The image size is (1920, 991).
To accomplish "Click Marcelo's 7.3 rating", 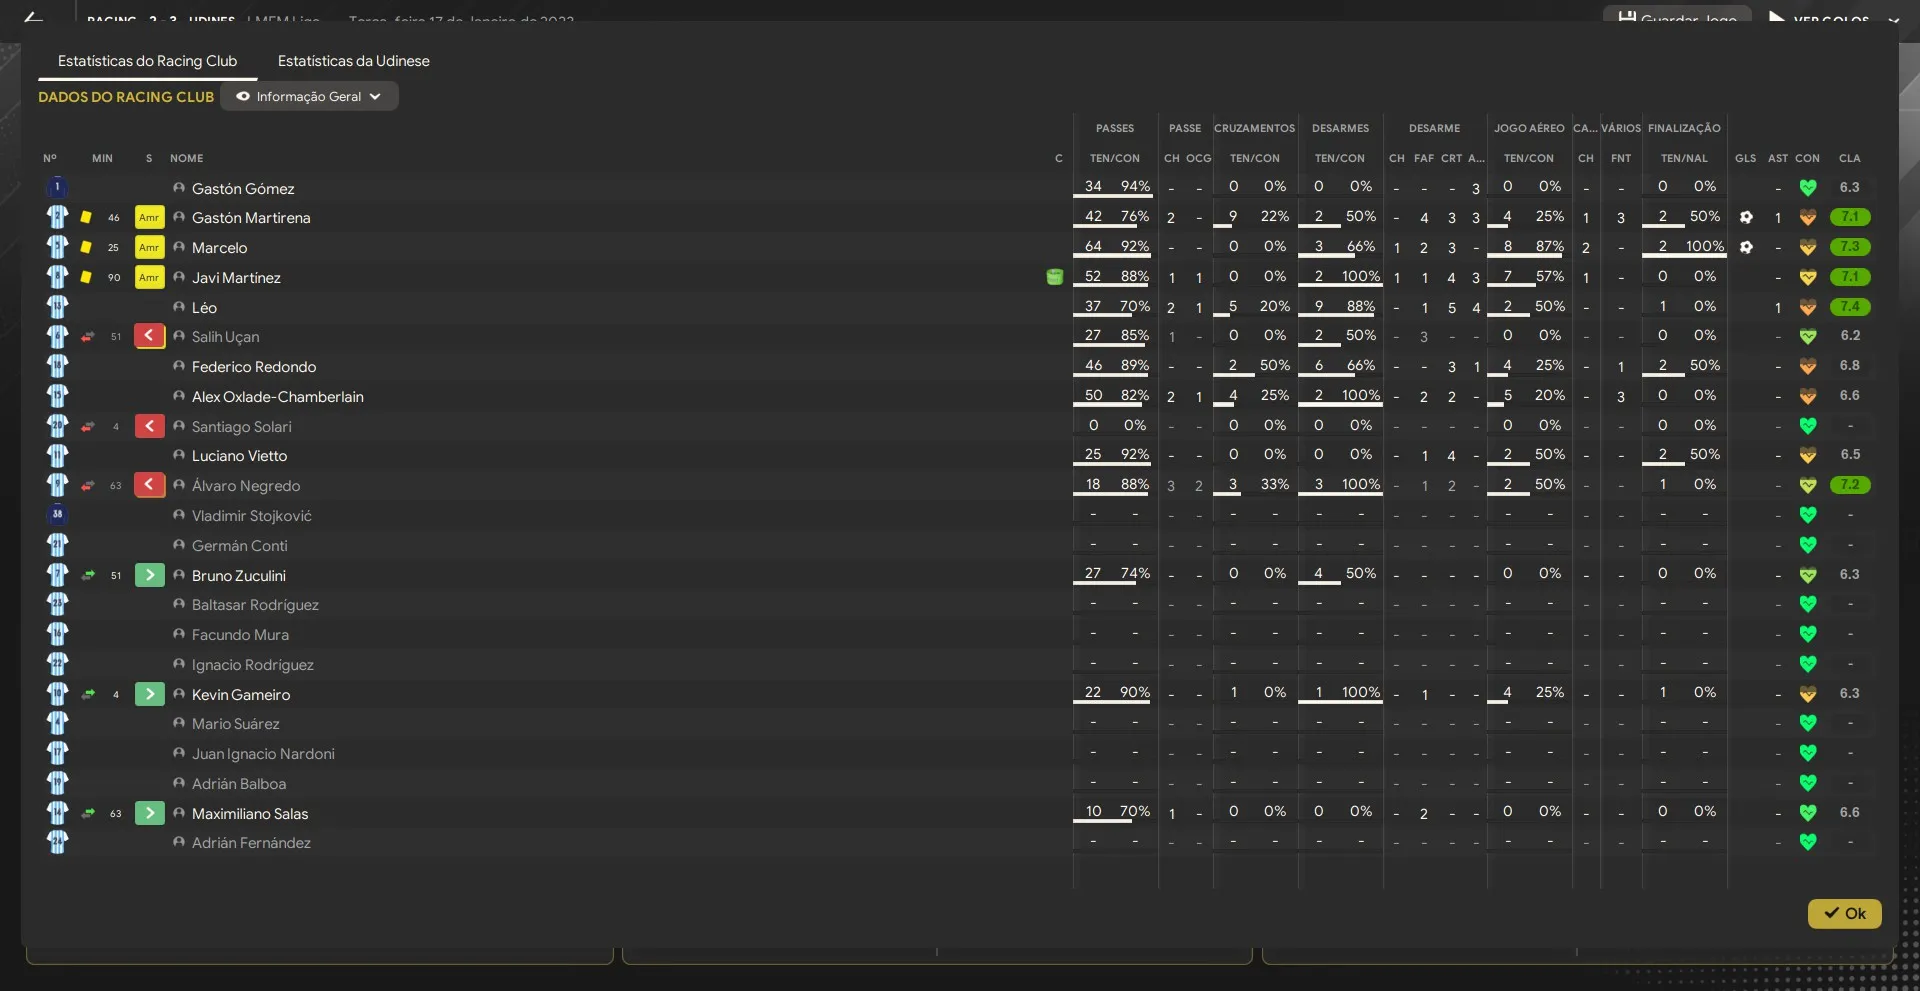I will 1850,247.
